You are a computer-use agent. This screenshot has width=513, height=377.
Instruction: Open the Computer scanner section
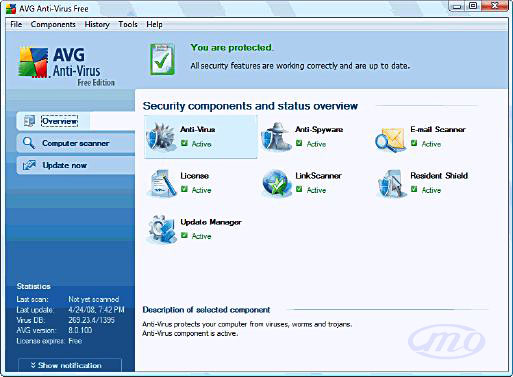tap(76, 143)
